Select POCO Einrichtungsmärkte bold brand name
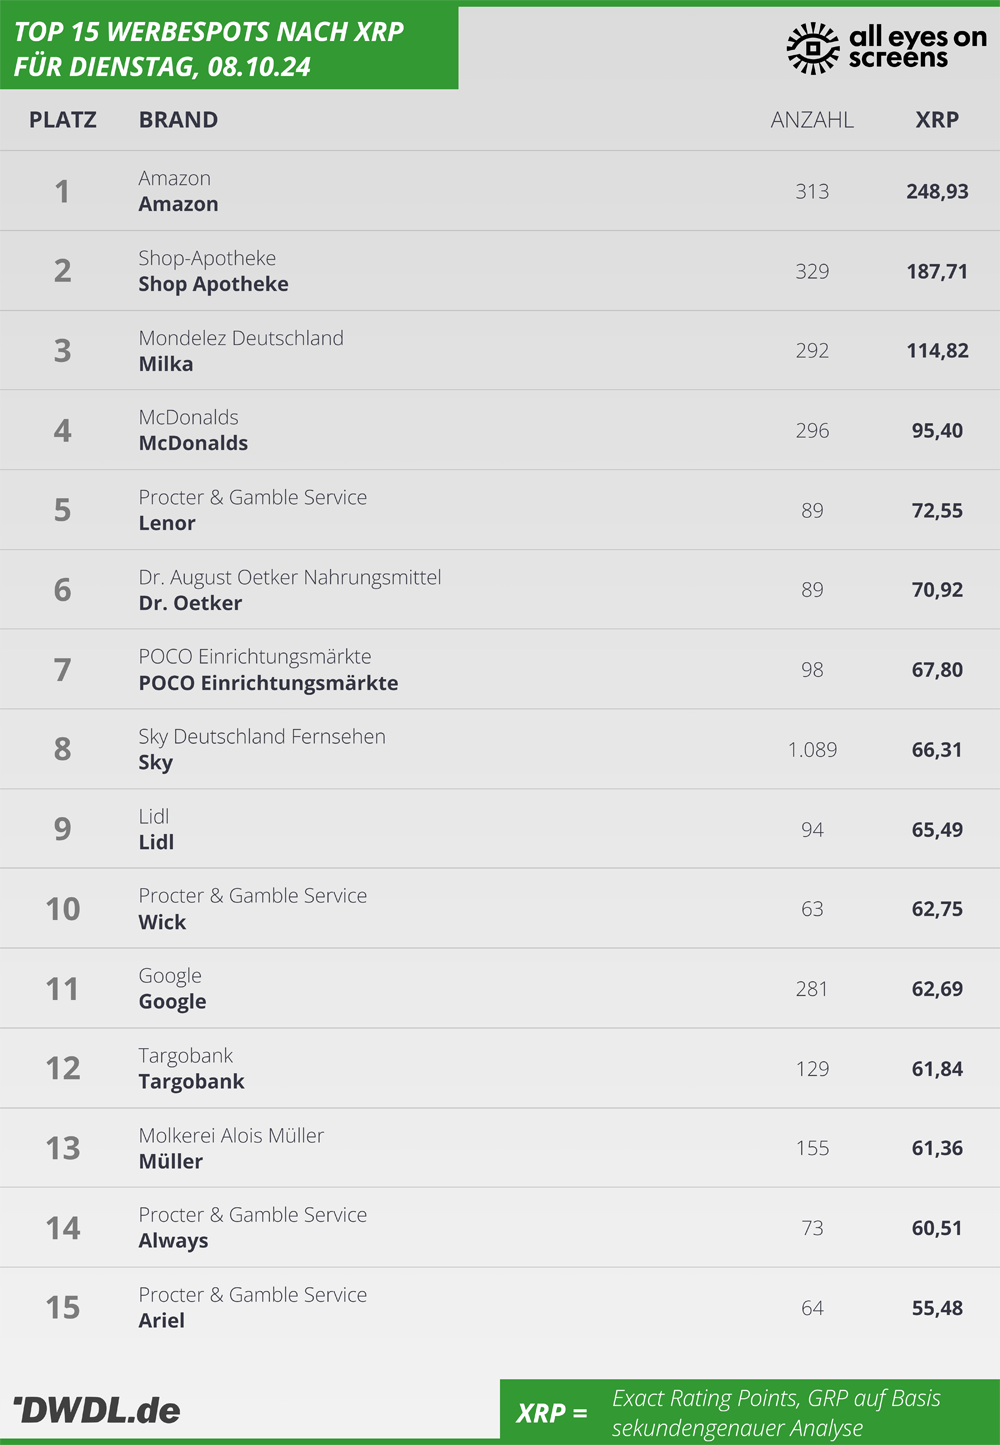 pos(268,683)
